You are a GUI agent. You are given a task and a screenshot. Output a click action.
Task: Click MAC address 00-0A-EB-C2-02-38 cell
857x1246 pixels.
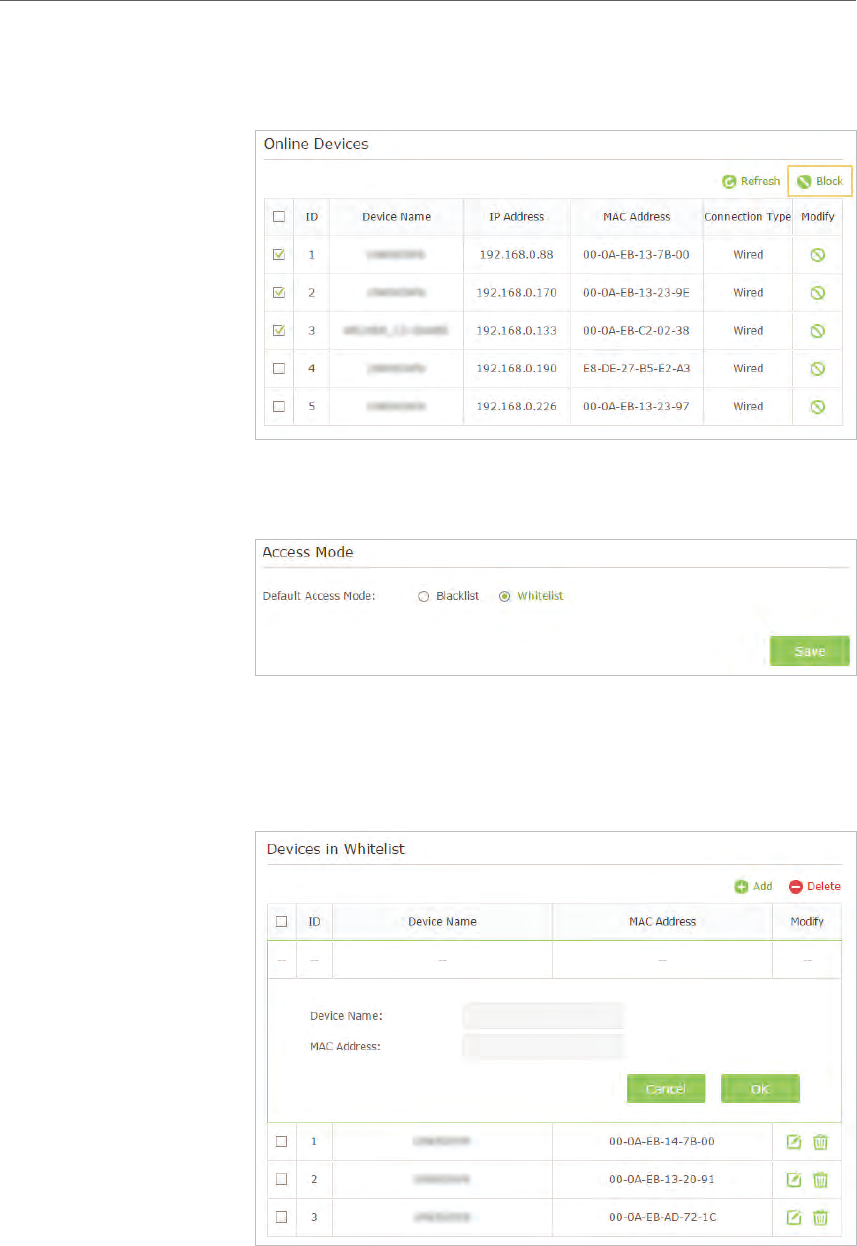[x=636, y=331]
